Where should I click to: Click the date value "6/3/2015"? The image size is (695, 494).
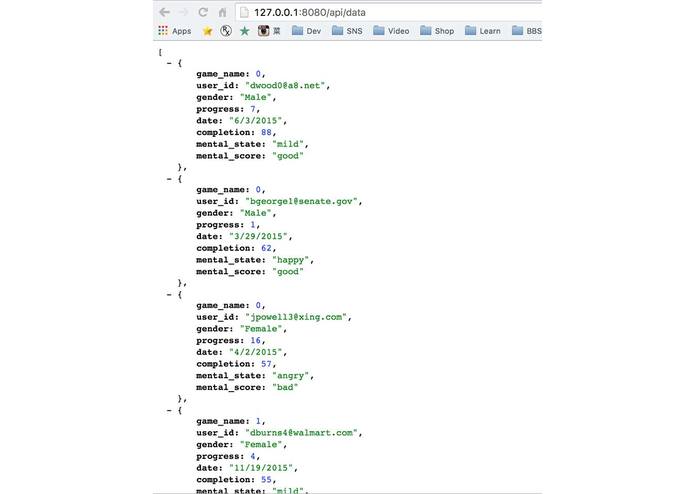click(x=256, y=121)
